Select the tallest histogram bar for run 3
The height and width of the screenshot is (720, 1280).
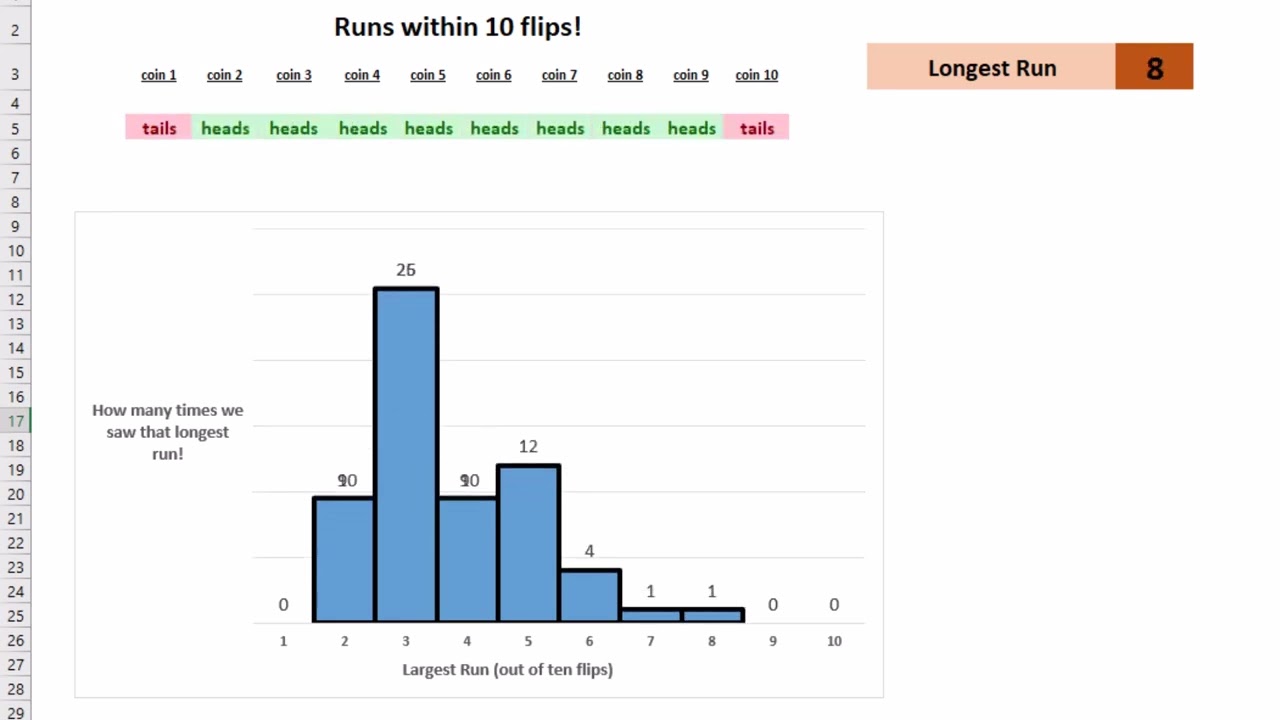tap(406, 455)
